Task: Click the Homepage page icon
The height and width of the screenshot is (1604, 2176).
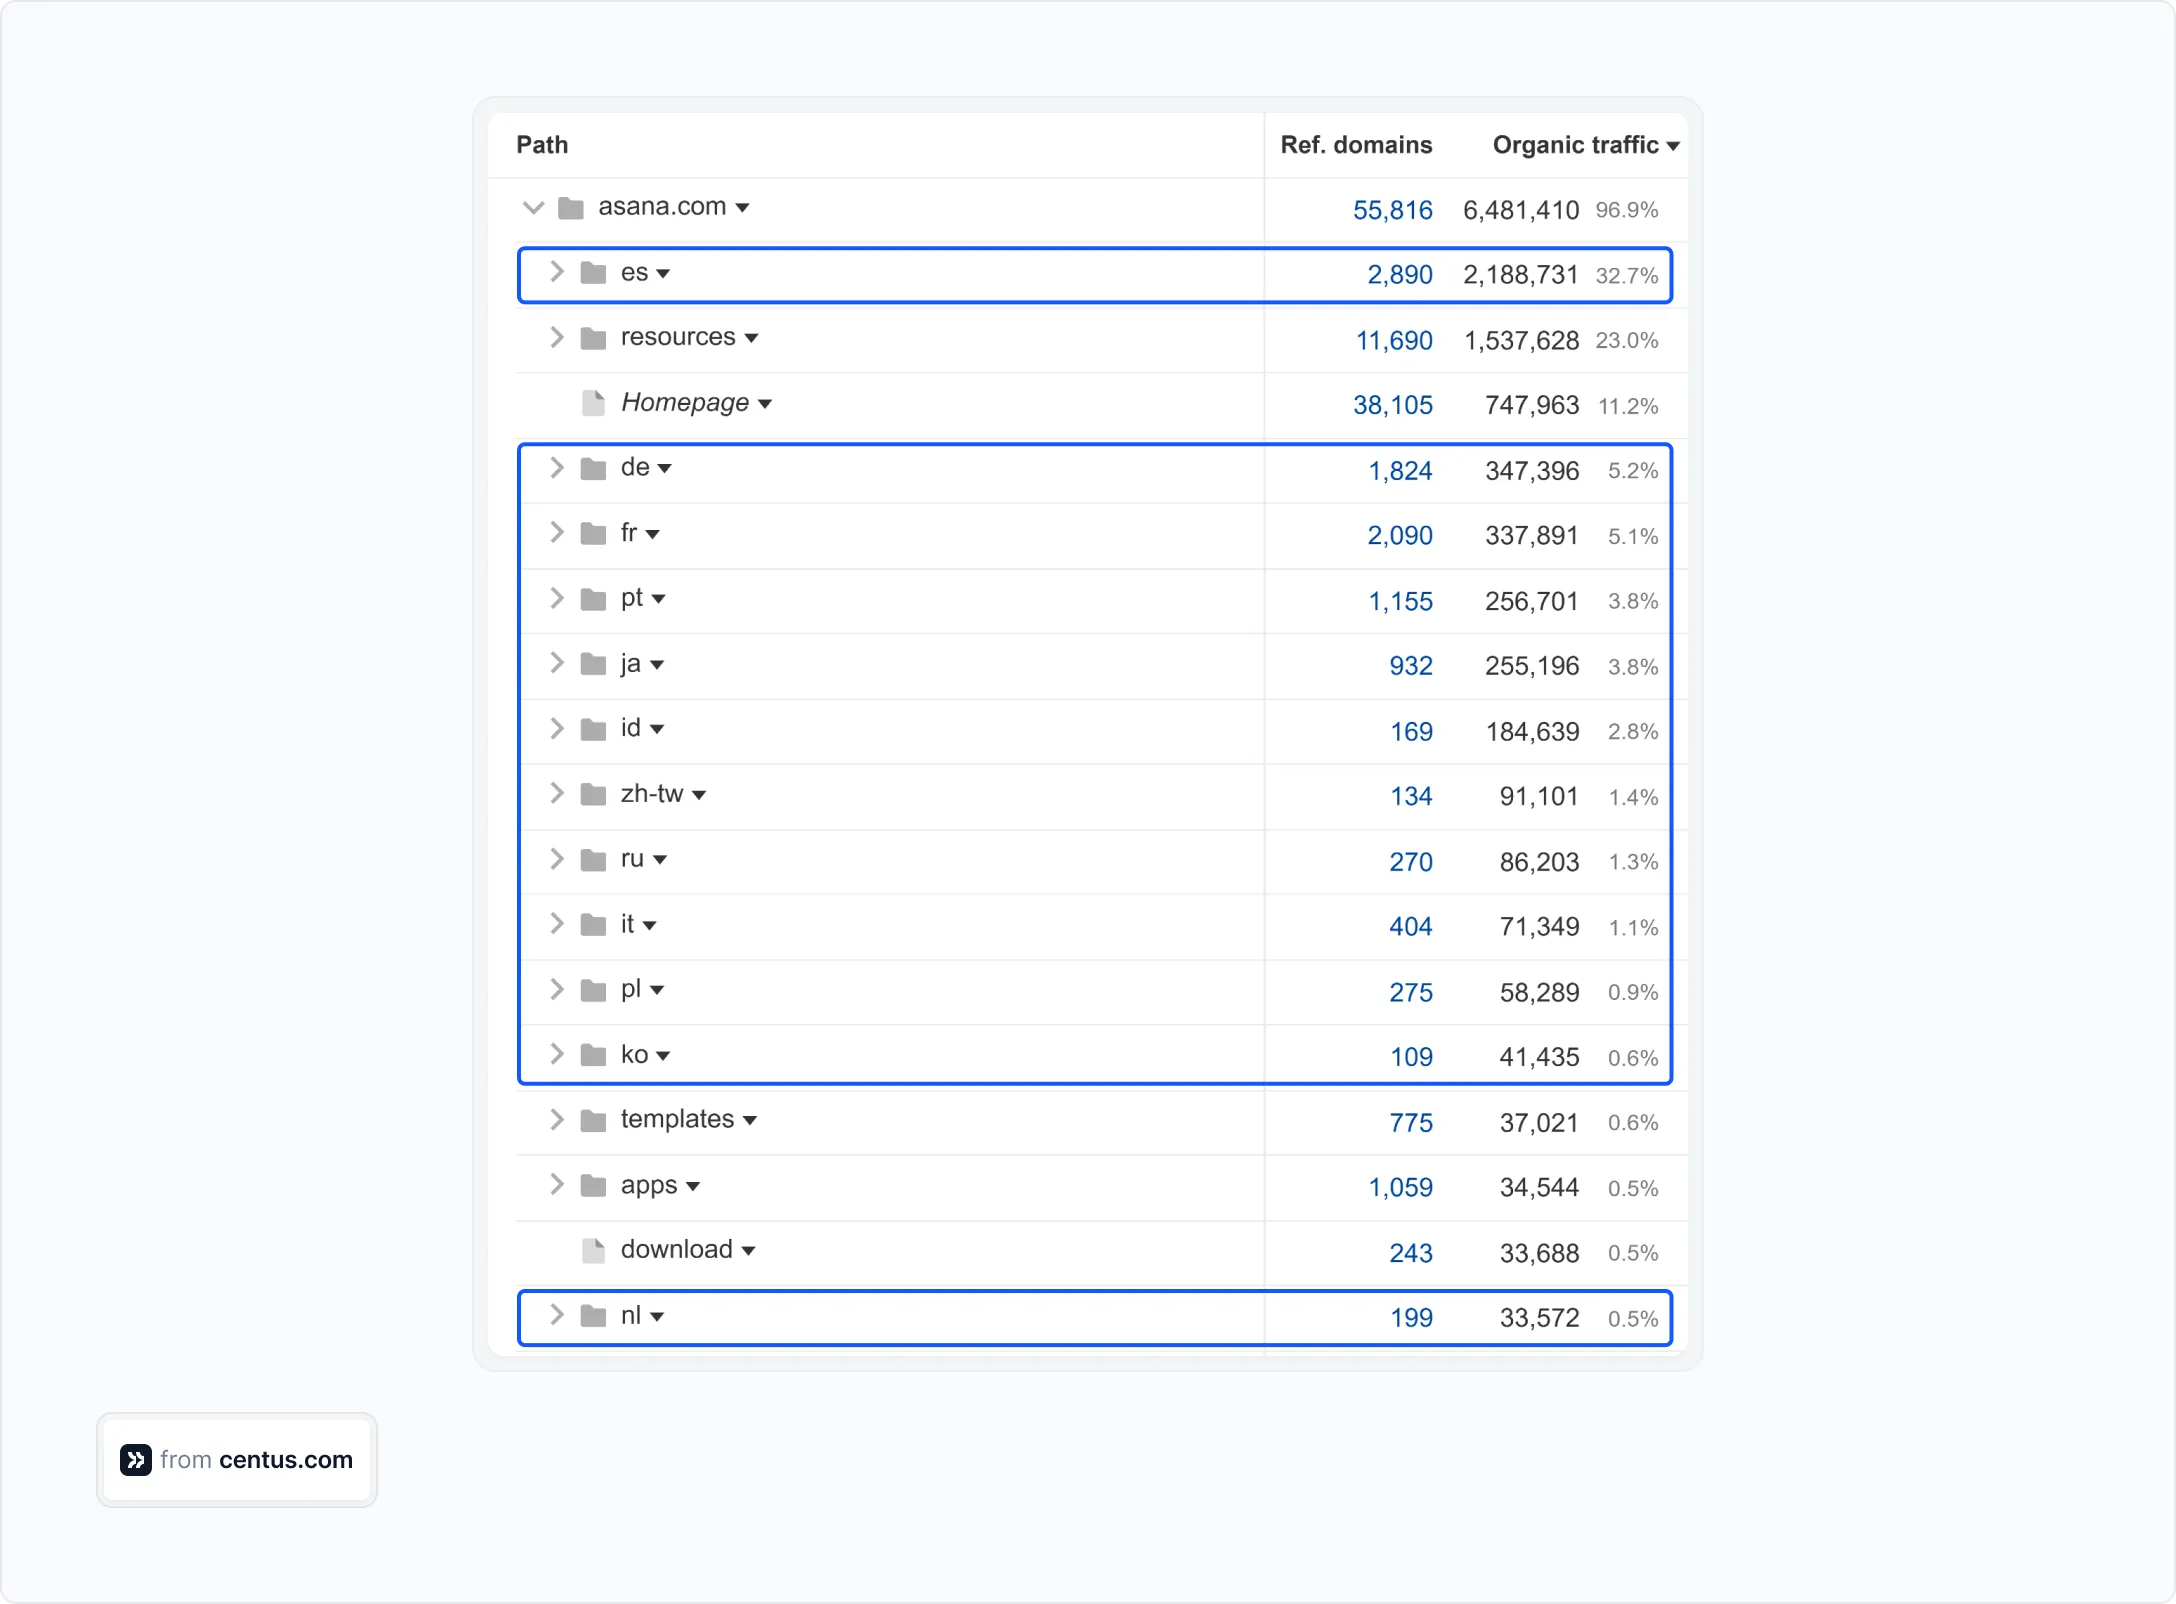Action: [594, 402]
